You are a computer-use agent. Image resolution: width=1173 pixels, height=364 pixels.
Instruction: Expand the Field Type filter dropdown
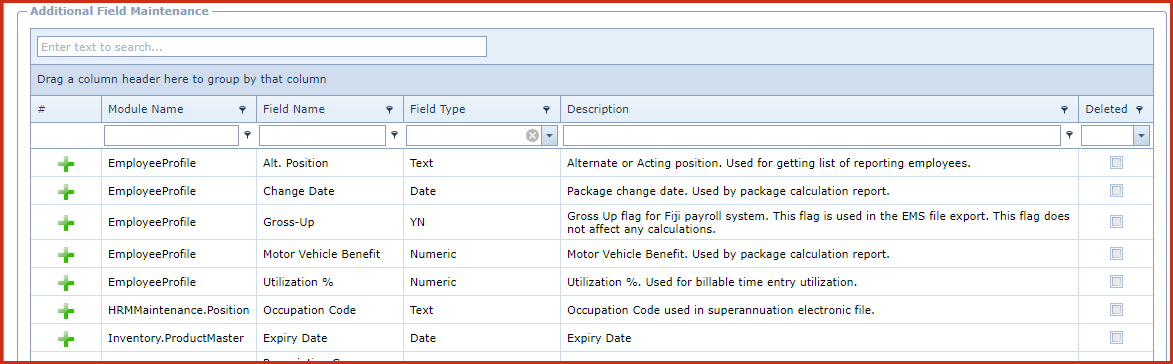549,135
